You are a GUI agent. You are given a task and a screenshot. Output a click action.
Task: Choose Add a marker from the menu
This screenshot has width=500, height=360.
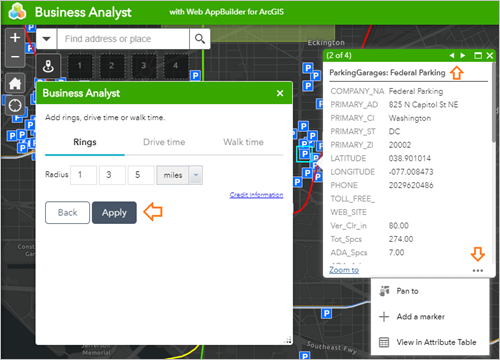click(430, 317)
